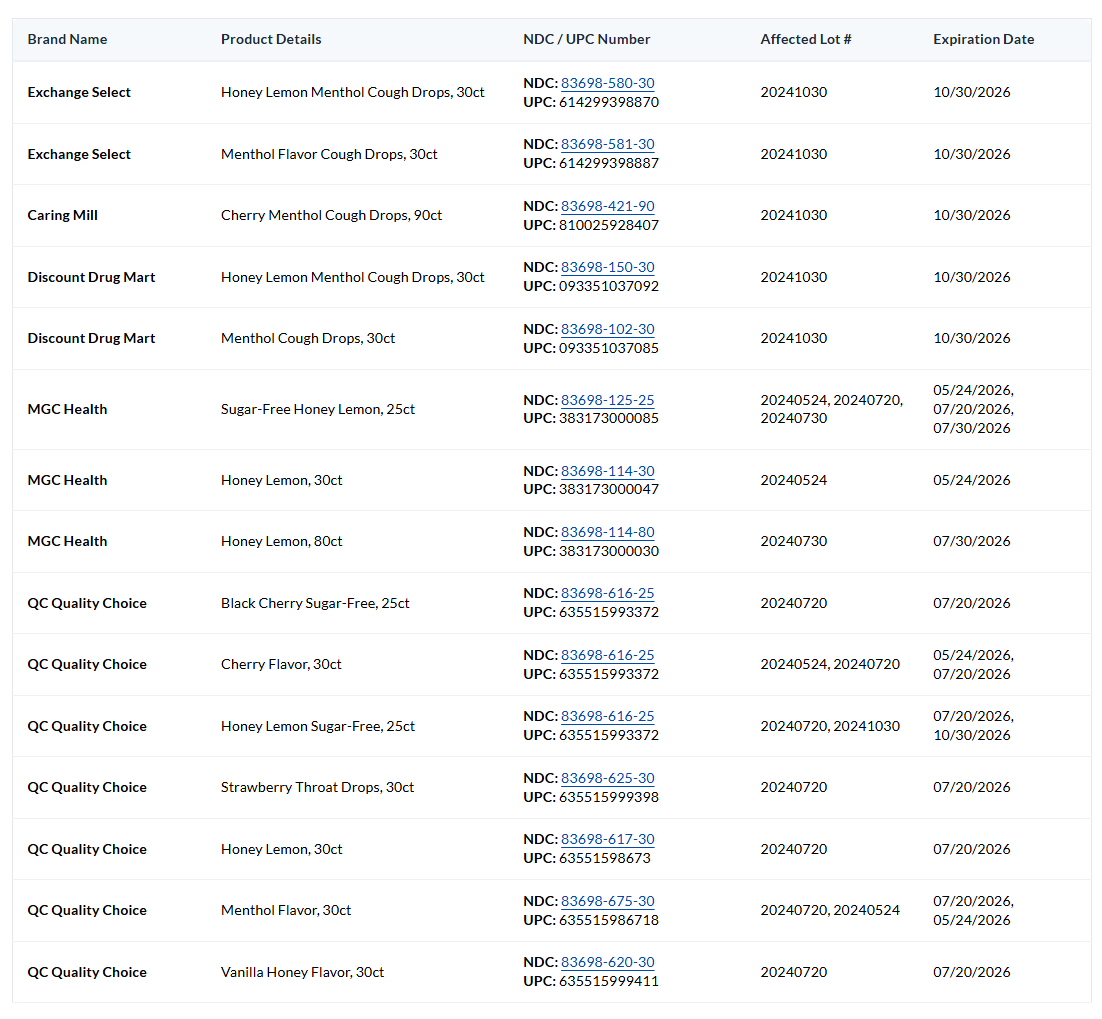Select Discount Drug Mart brand in Honey Lemon Menthol row
The image size is (1102, 1019).
91,277
